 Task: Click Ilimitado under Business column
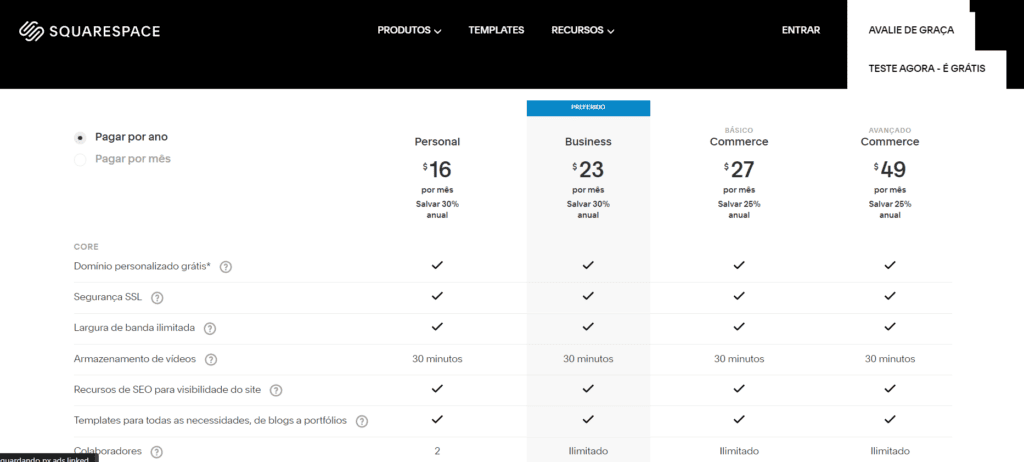pyautogui.click(x=588, y=451)
